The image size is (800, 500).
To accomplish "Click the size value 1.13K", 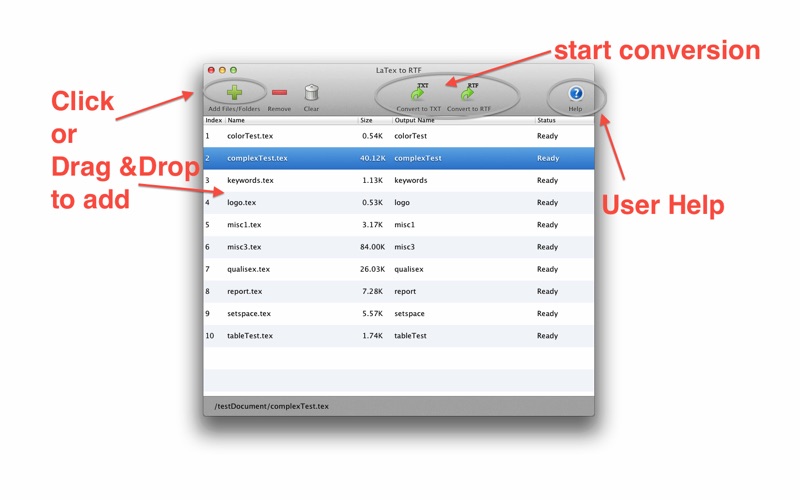I will (372, 180).
